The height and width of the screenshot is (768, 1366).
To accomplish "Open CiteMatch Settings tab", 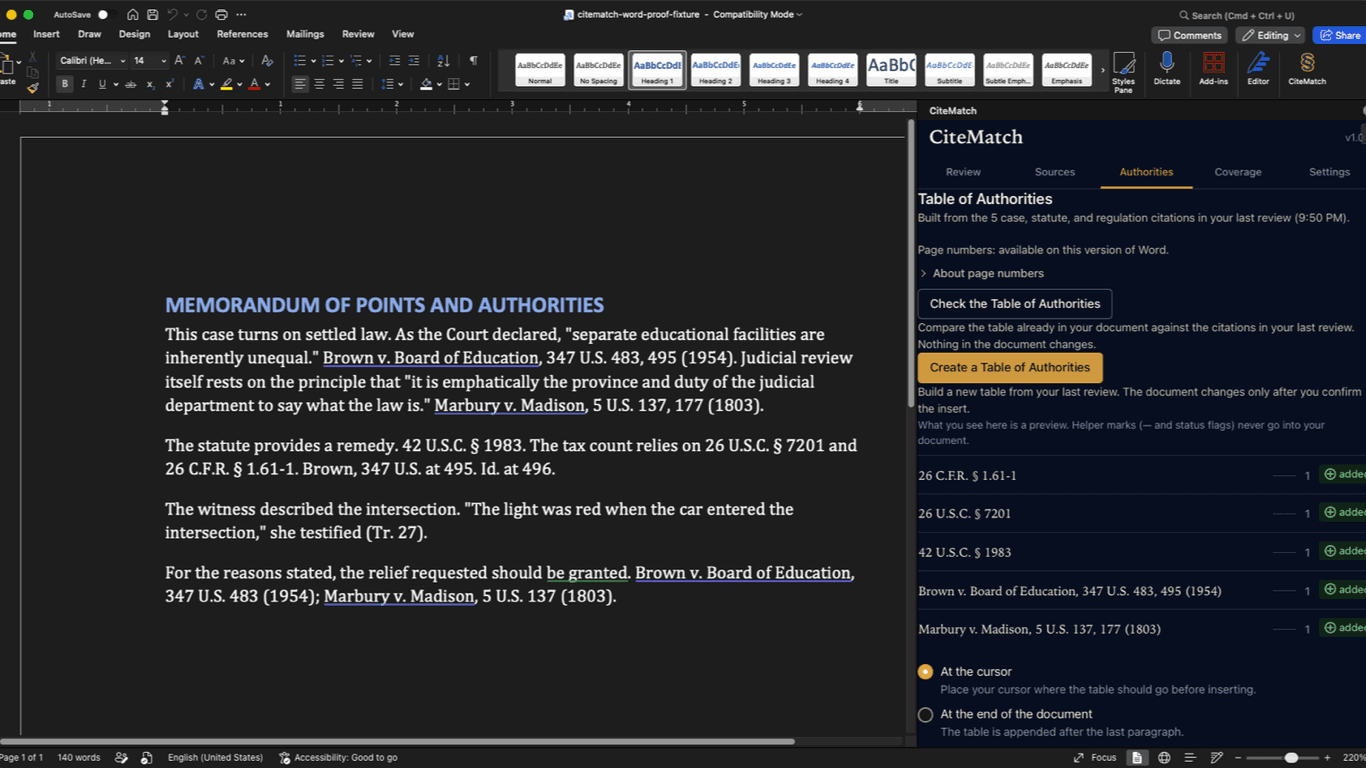I will pyautogui.click(x=1329, y=172).
